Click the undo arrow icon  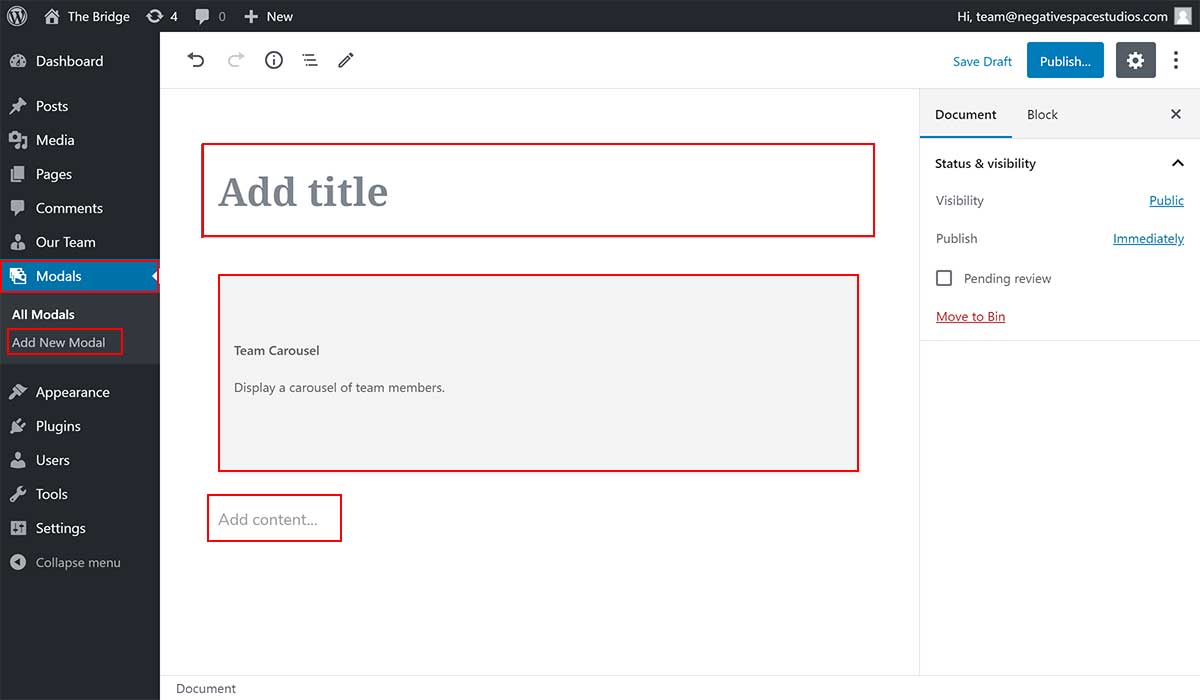tap(196, 61)
